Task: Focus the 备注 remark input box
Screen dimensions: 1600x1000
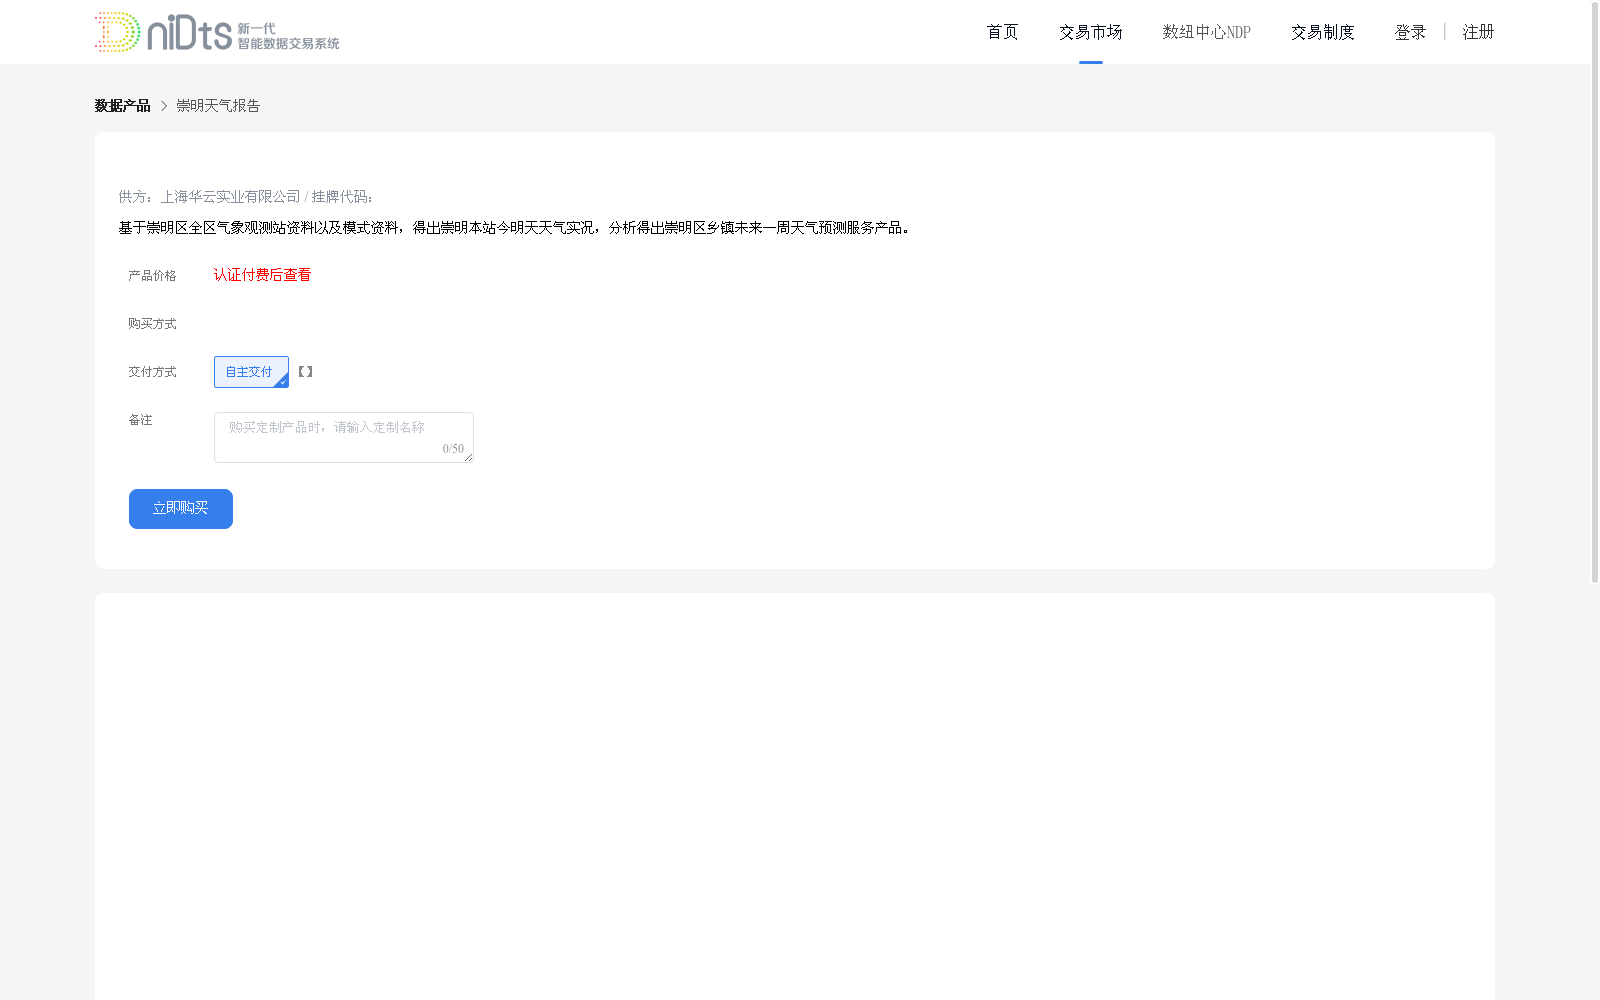Action: (x=344, y=437)
